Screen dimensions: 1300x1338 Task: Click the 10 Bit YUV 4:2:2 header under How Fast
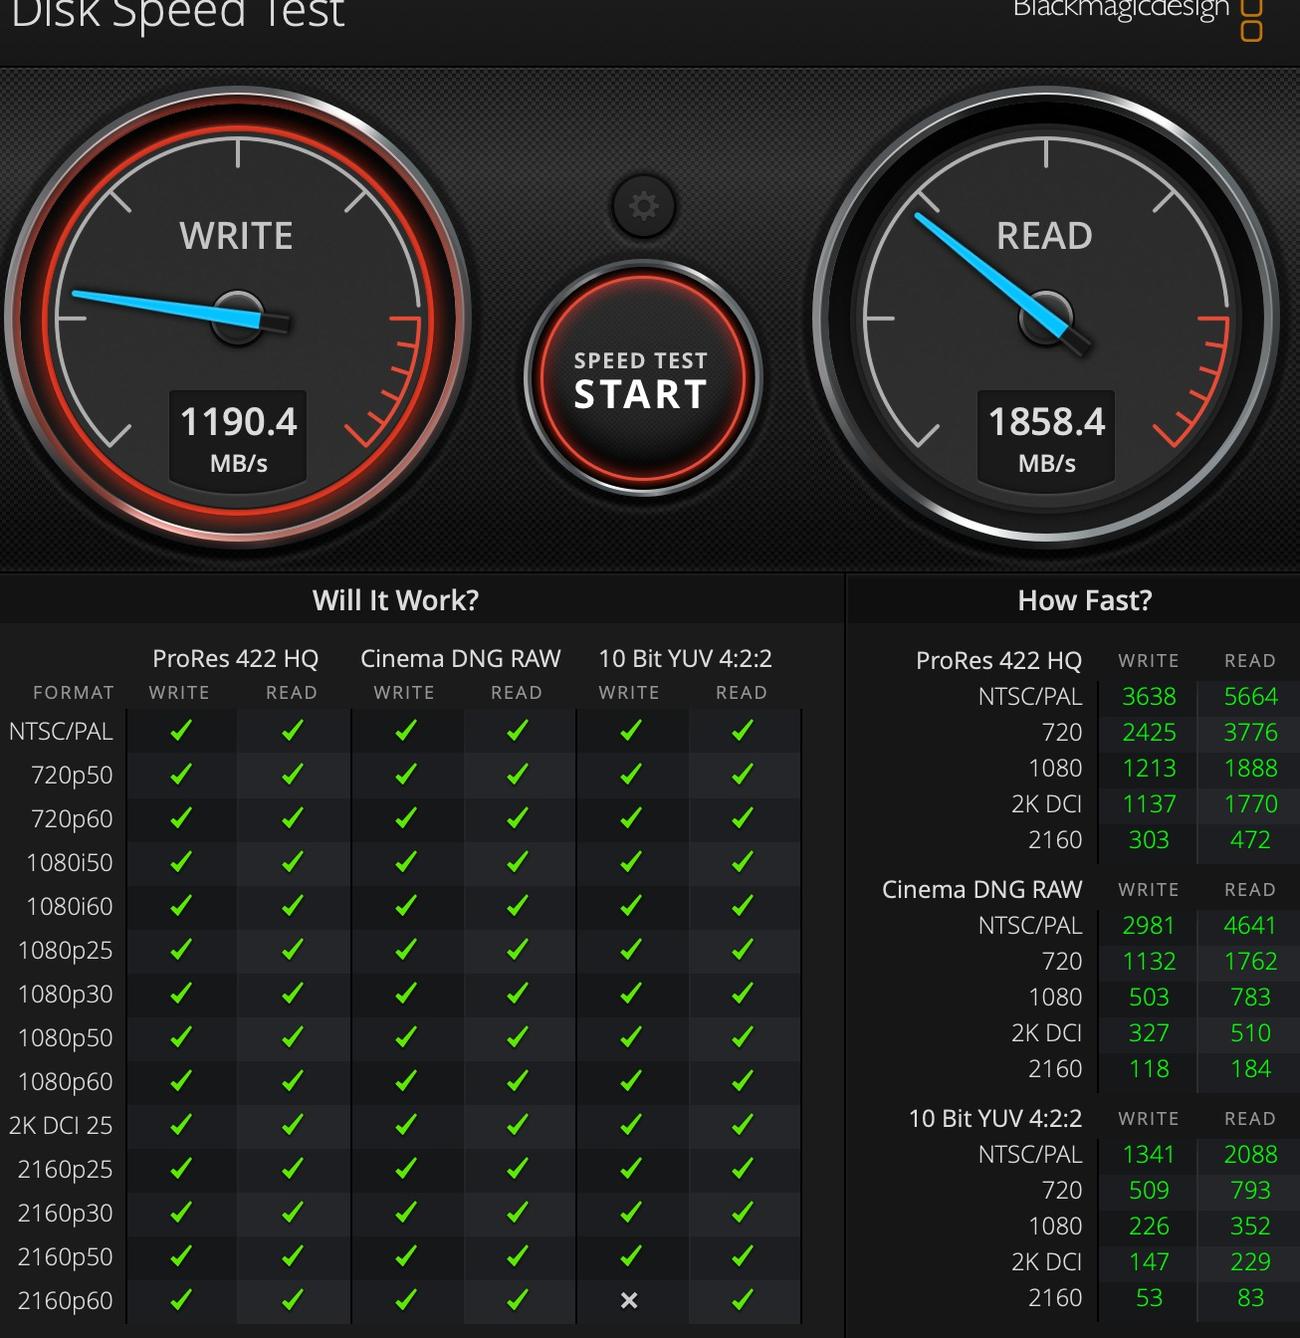pos(995,1118)
